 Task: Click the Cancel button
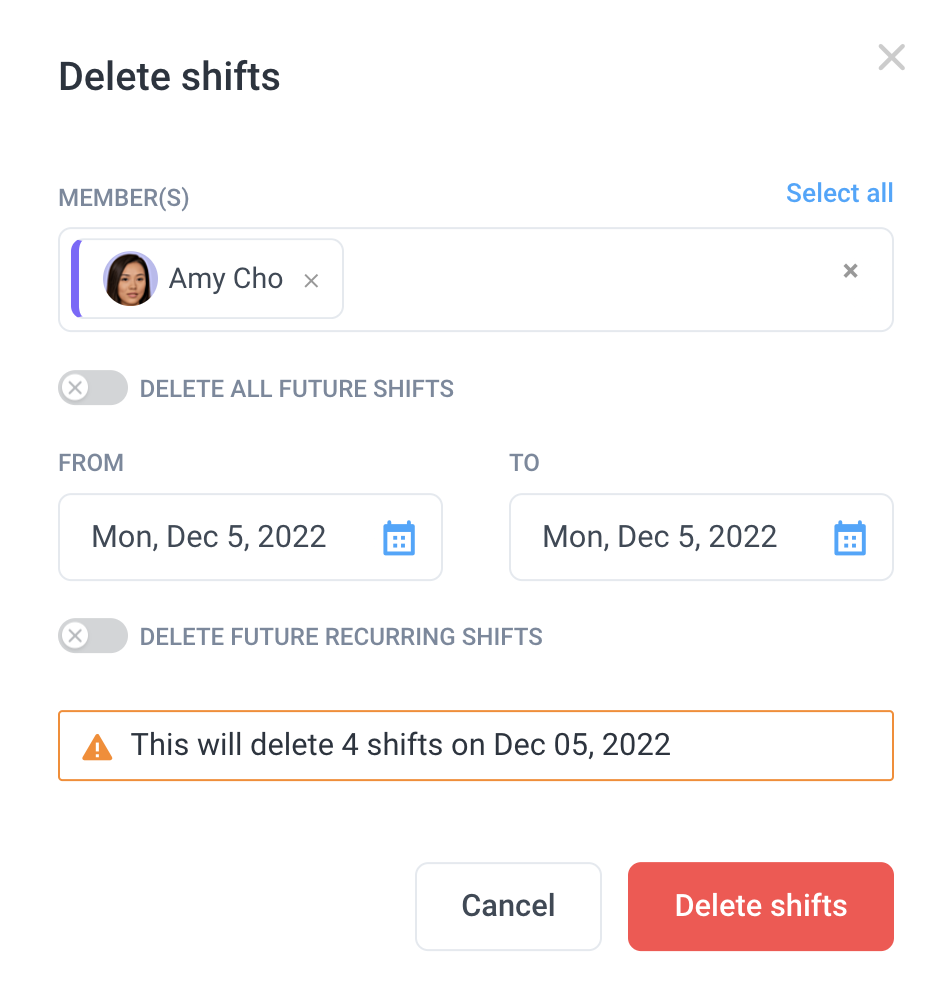coord(508,906)
